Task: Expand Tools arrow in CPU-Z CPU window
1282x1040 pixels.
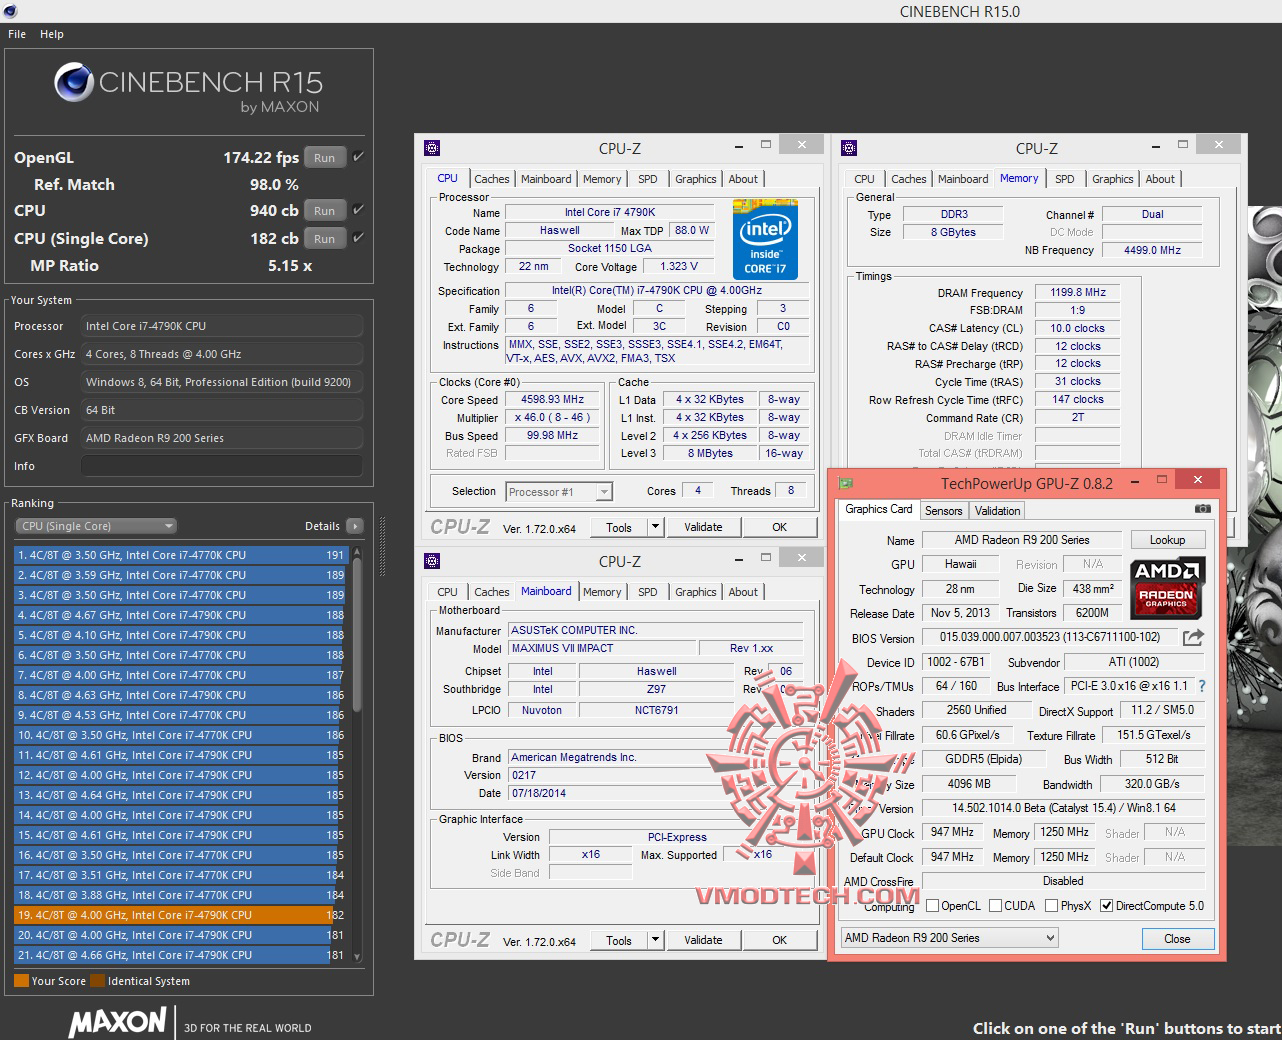Action: 655,527
